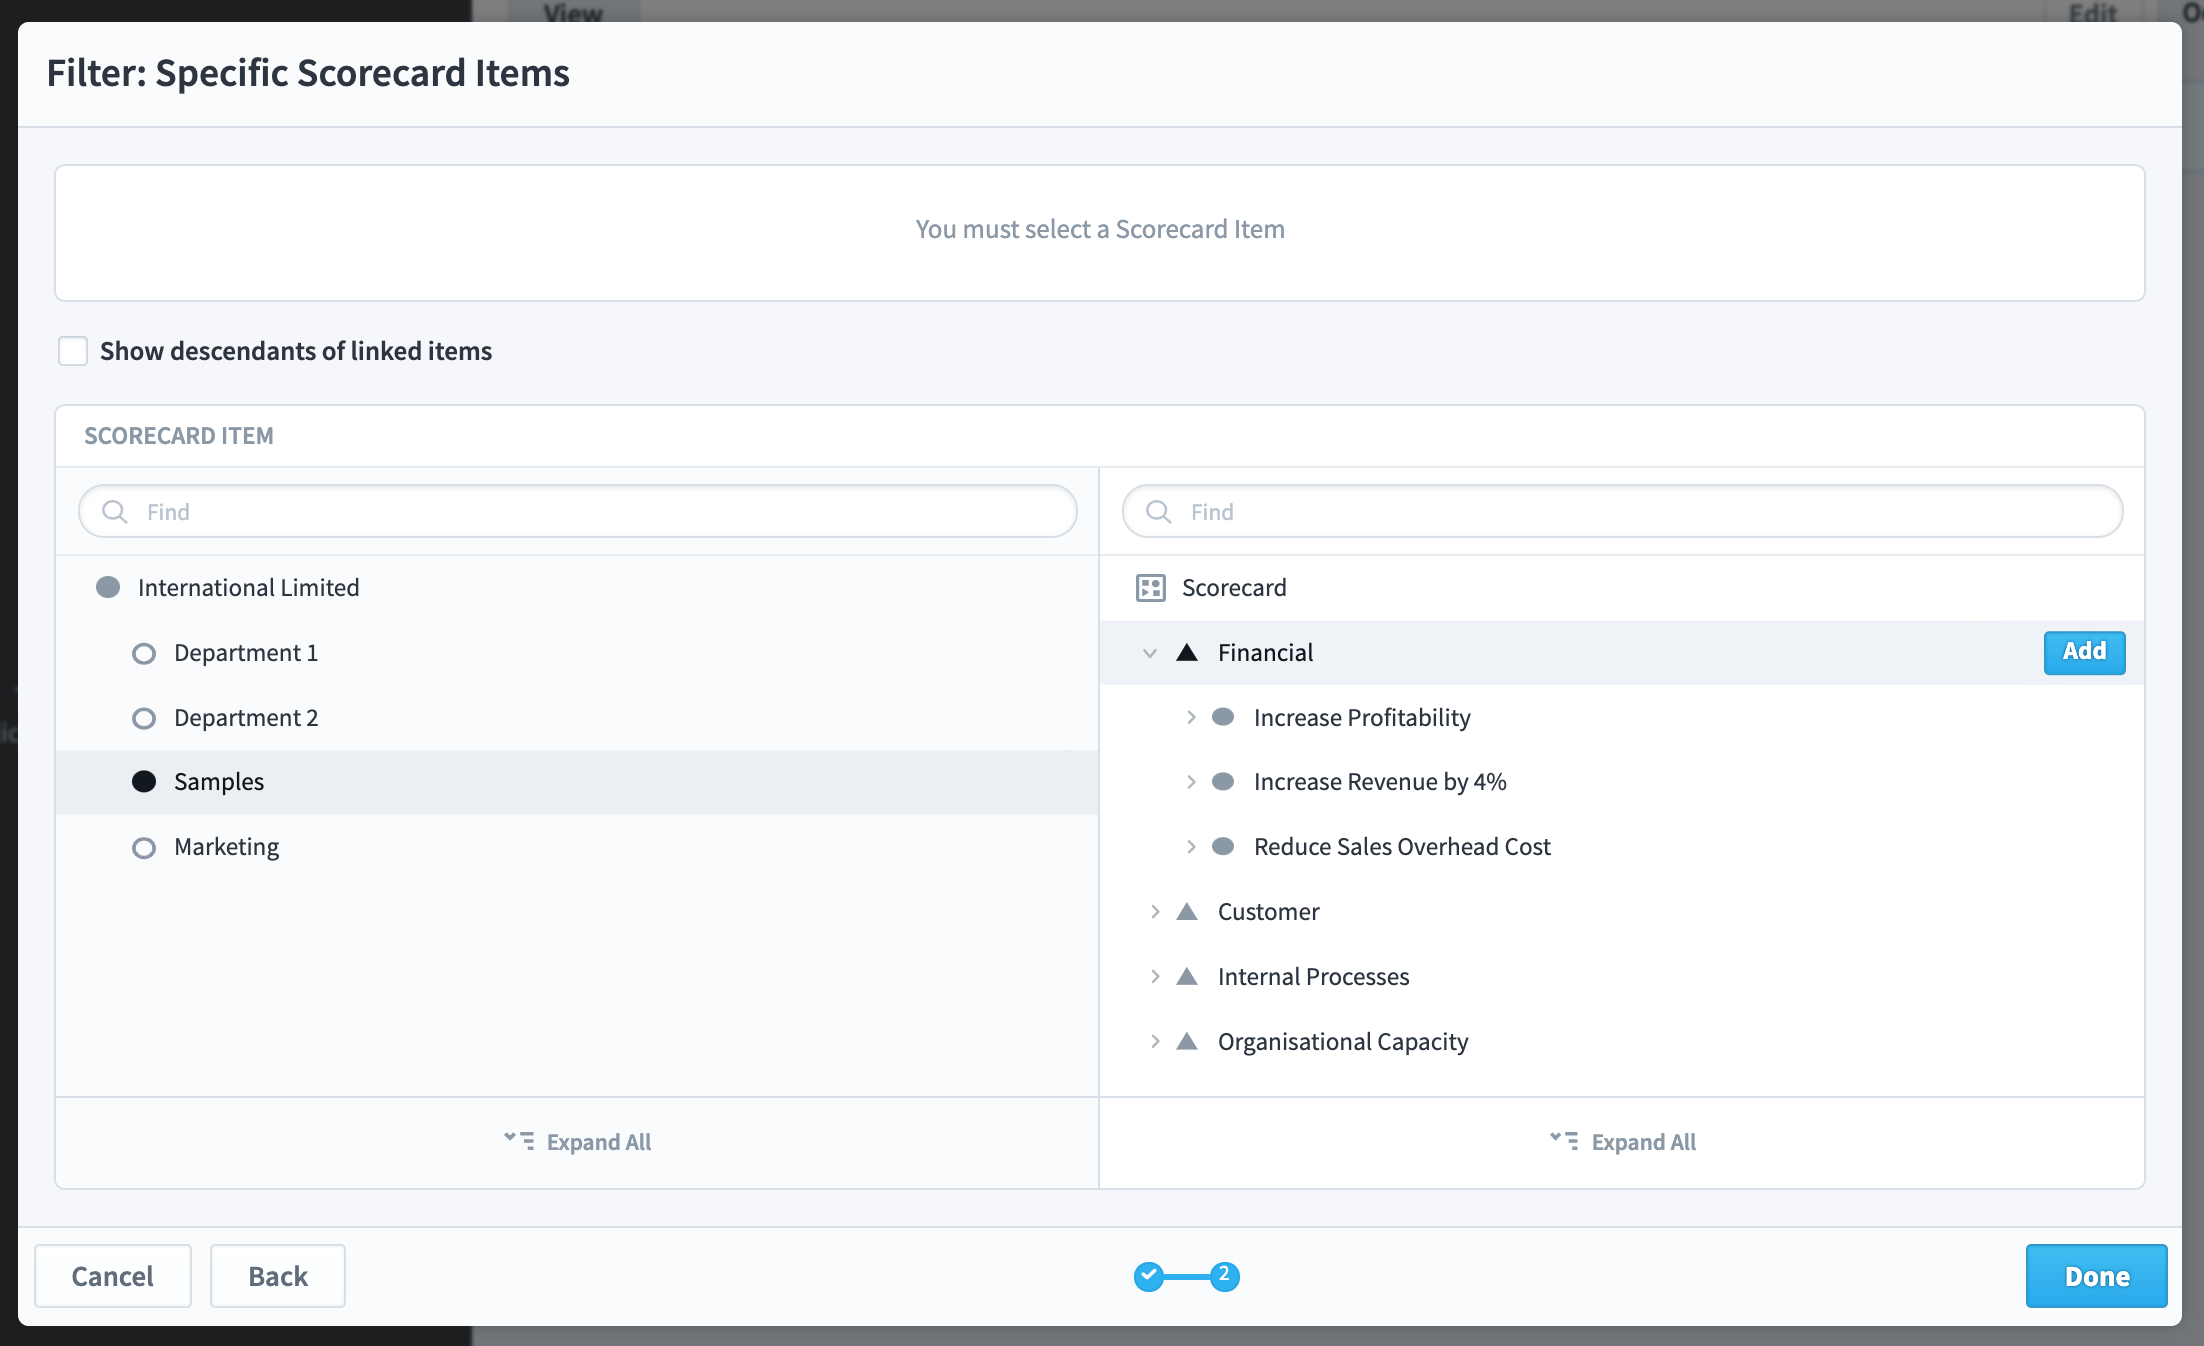
Task: Select the Department 1 radio button
Action: click(x=144, y=653)
